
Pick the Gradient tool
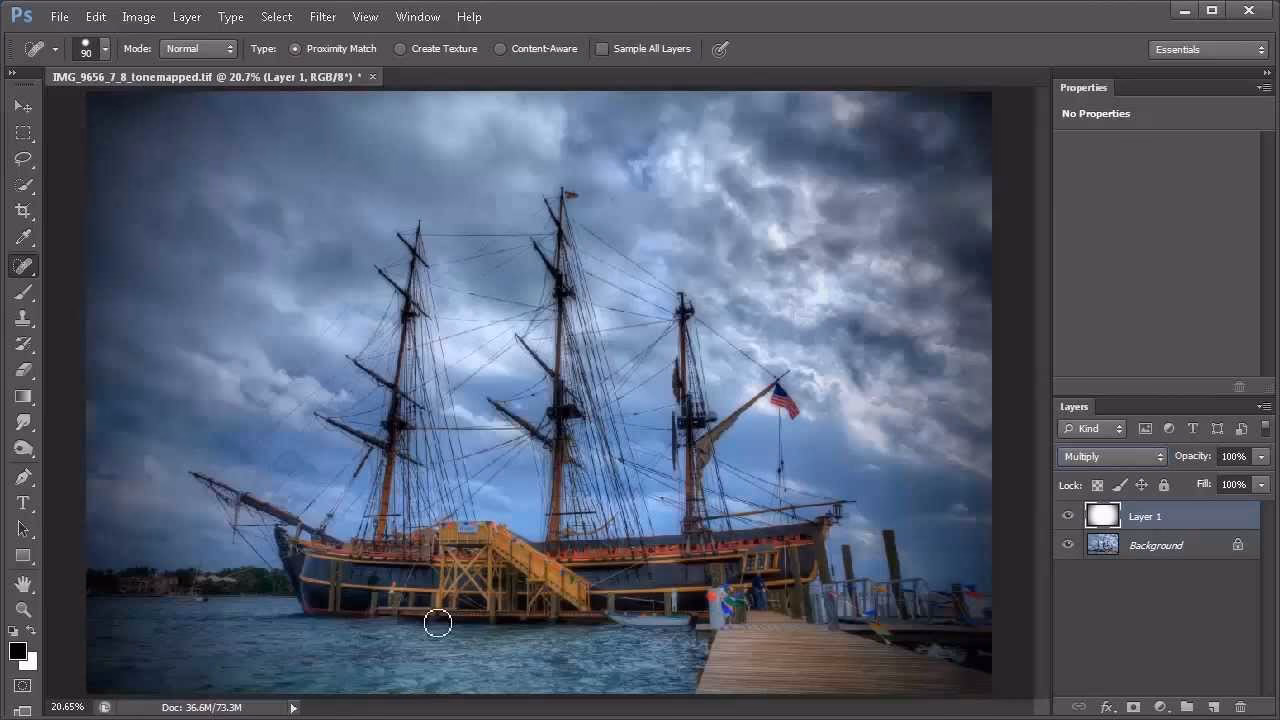[x=24, y=395]
